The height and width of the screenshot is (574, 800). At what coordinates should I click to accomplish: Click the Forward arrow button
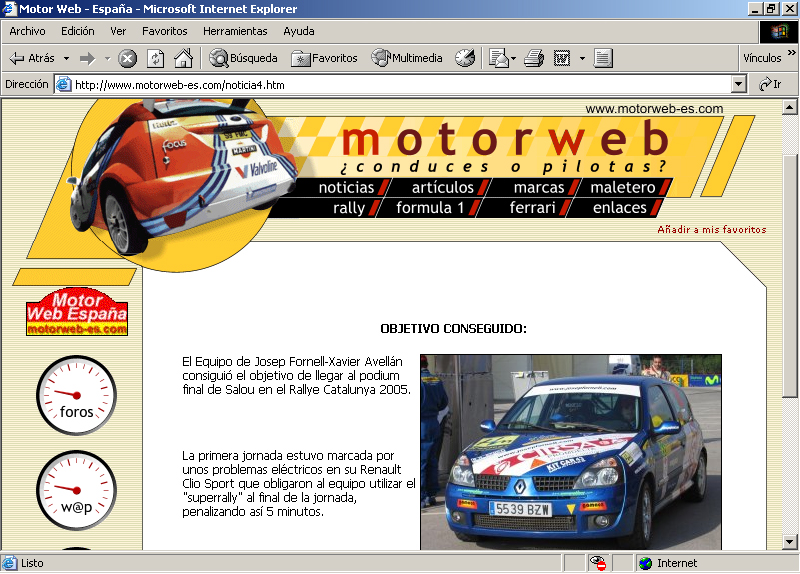[x=88, y=59]
